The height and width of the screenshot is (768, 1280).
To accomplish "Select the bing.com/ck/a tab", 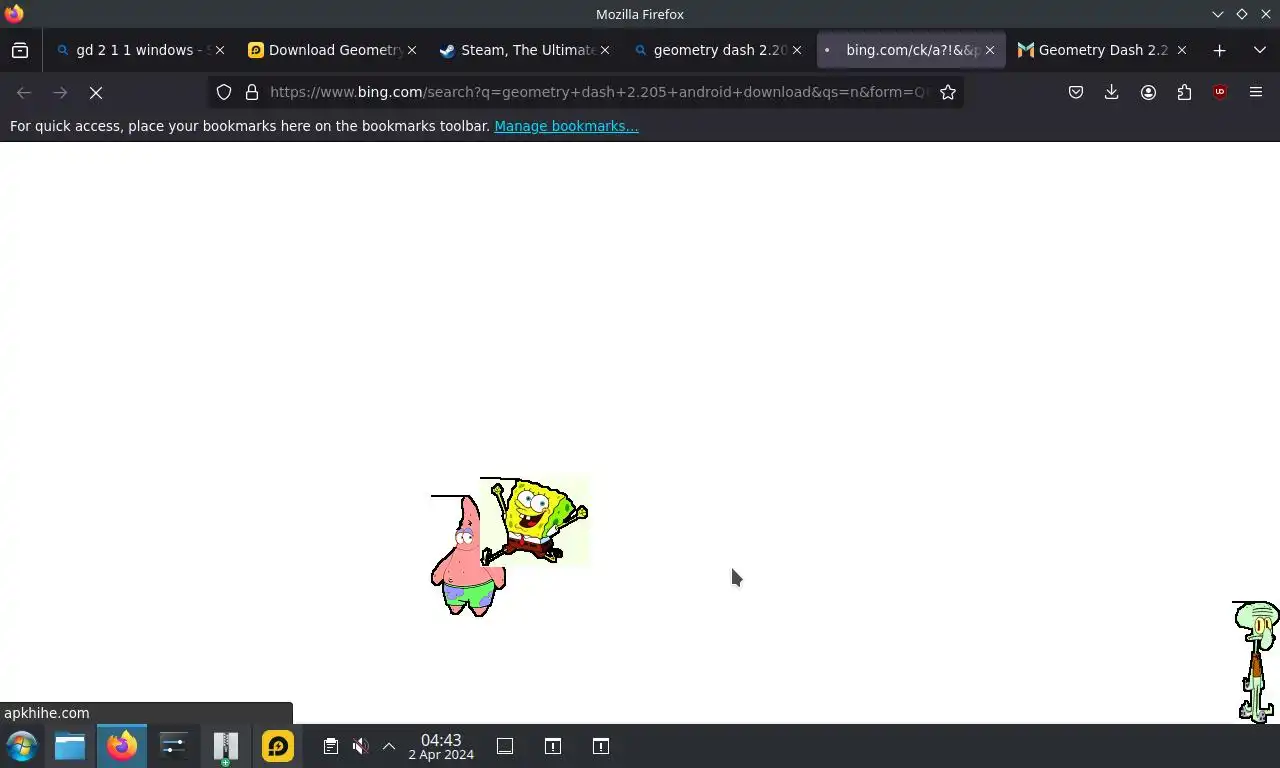I will tap(911, 50).
